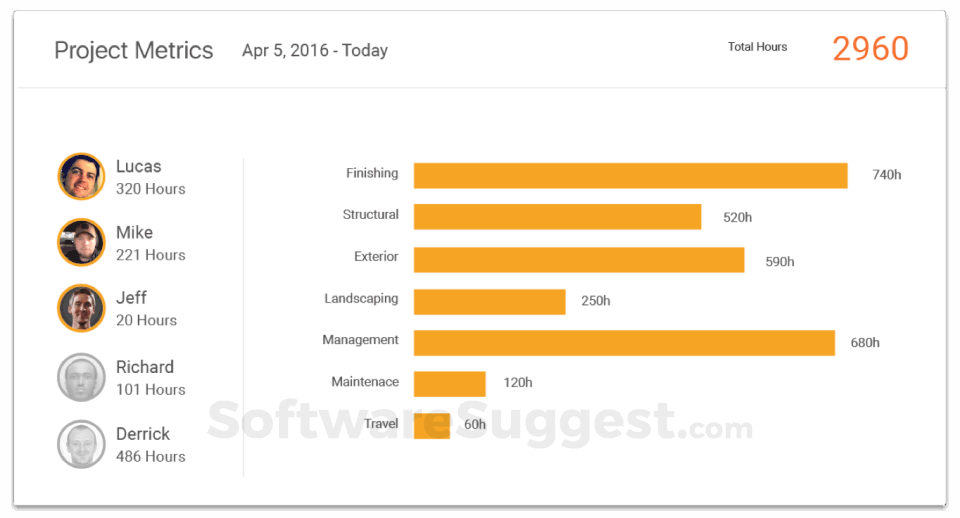The image size is (960, 518).
Task: Click the 2960 total hours figure
Action: tap(870, 49)
